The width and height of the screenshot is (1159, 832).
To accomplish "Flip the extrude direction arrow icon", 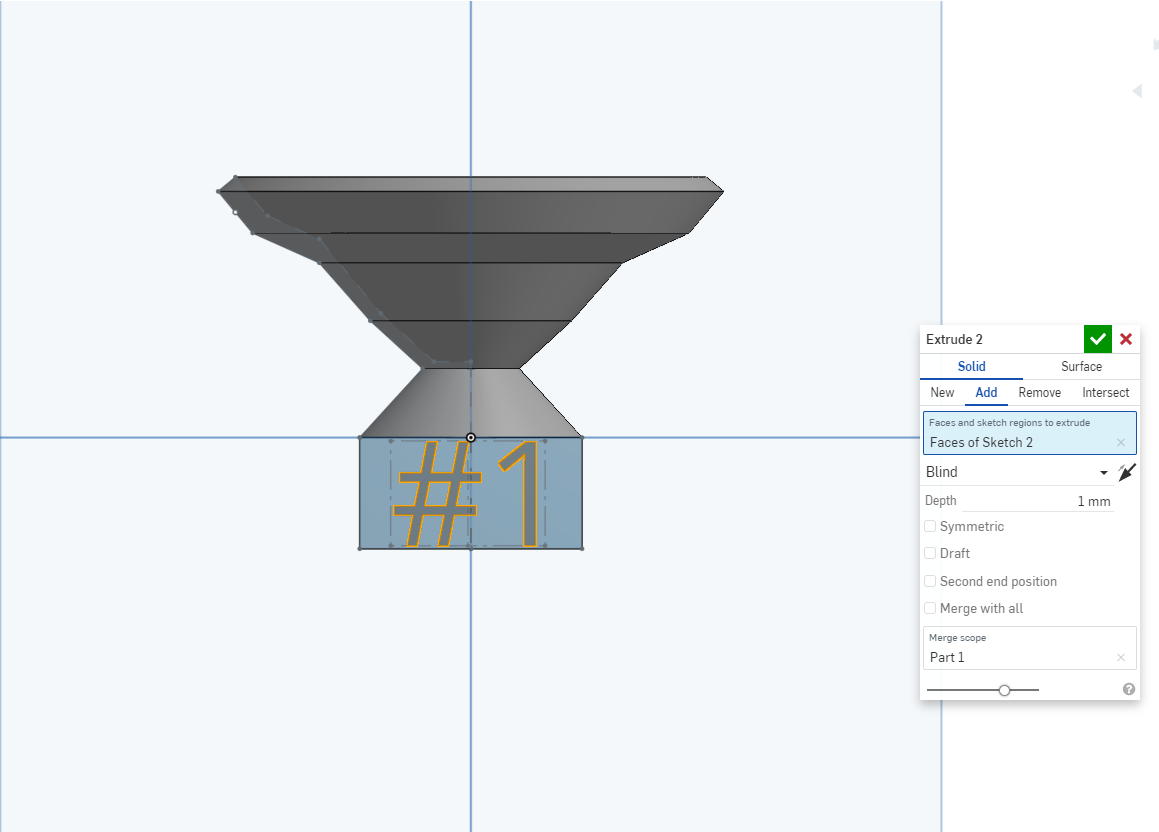I will coord(1127,471).
